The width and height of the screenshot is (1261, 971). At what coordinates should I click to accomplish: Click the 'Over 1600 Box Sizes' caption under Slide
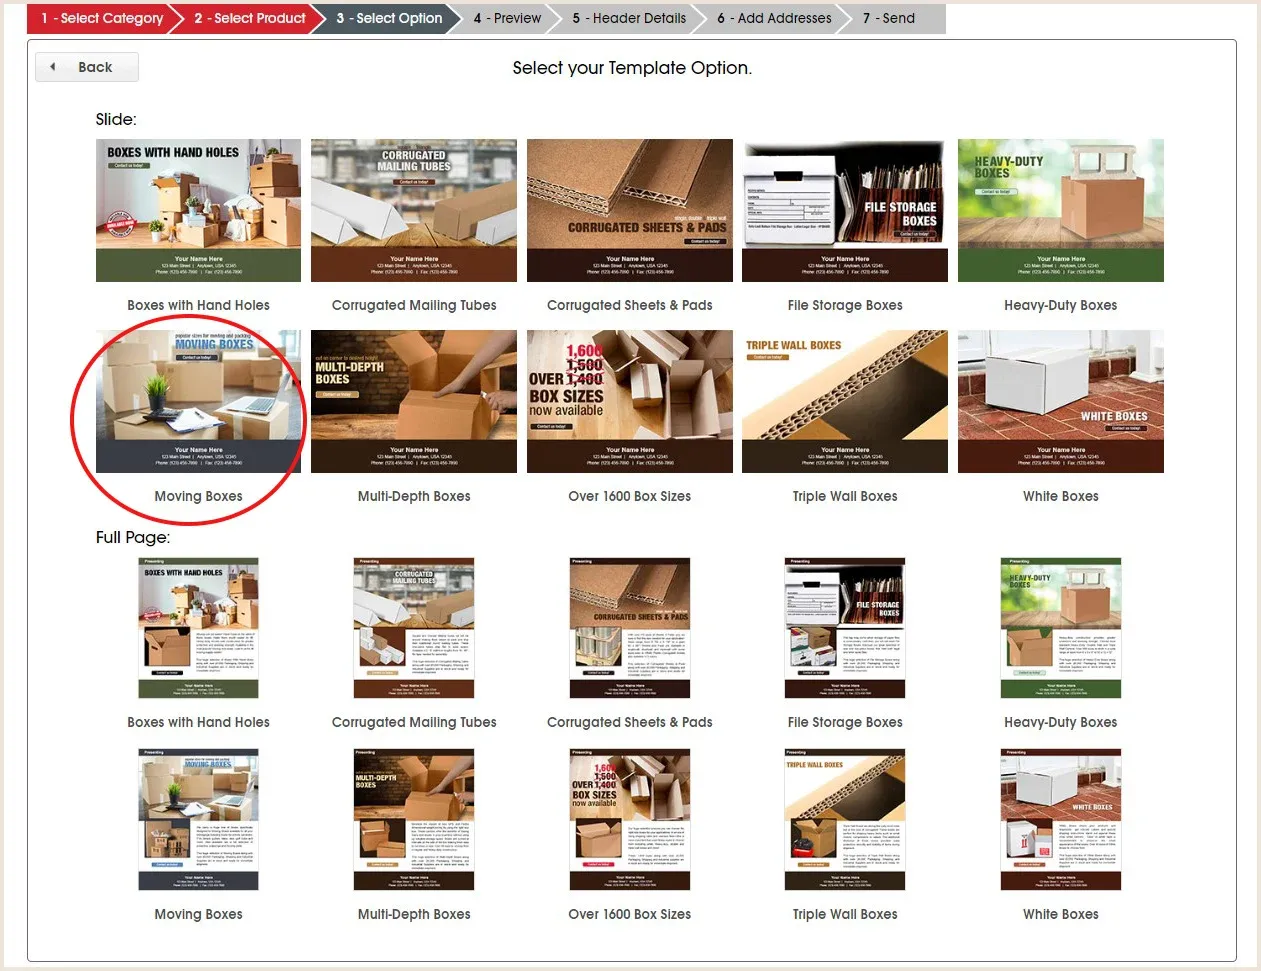click(630, 496)
